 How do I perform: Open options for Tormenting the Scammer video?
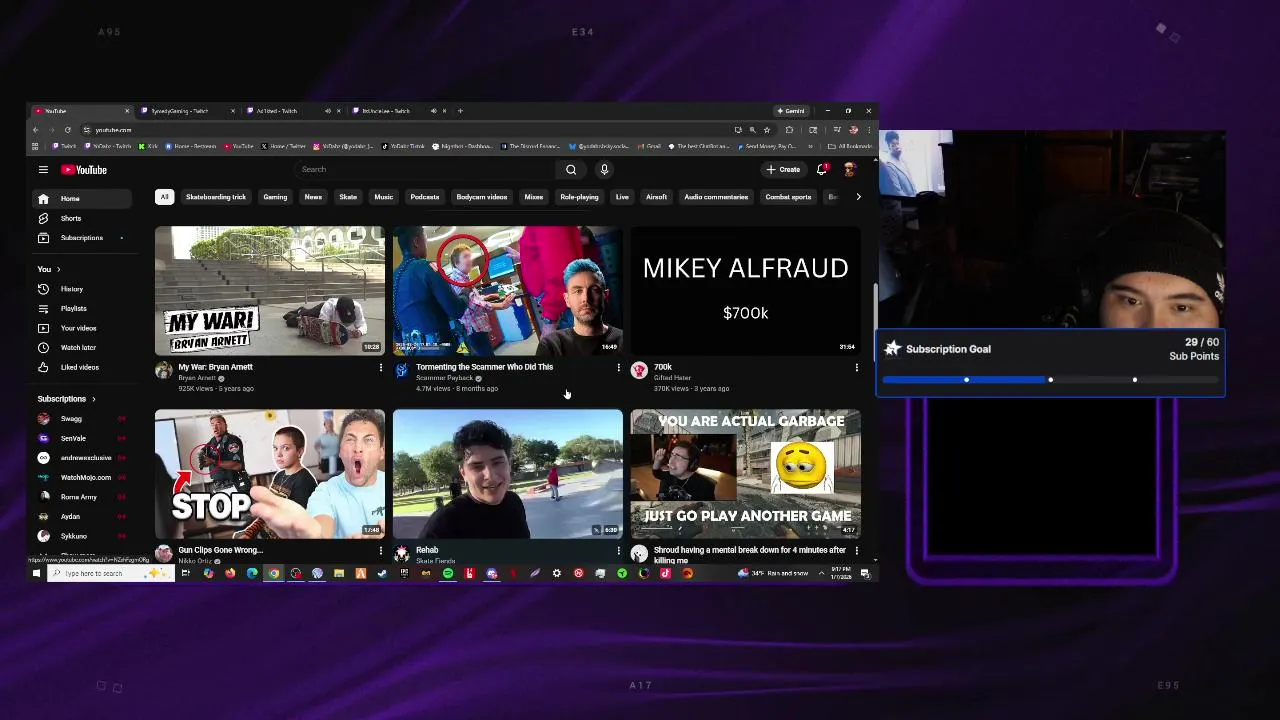(618, 368)
